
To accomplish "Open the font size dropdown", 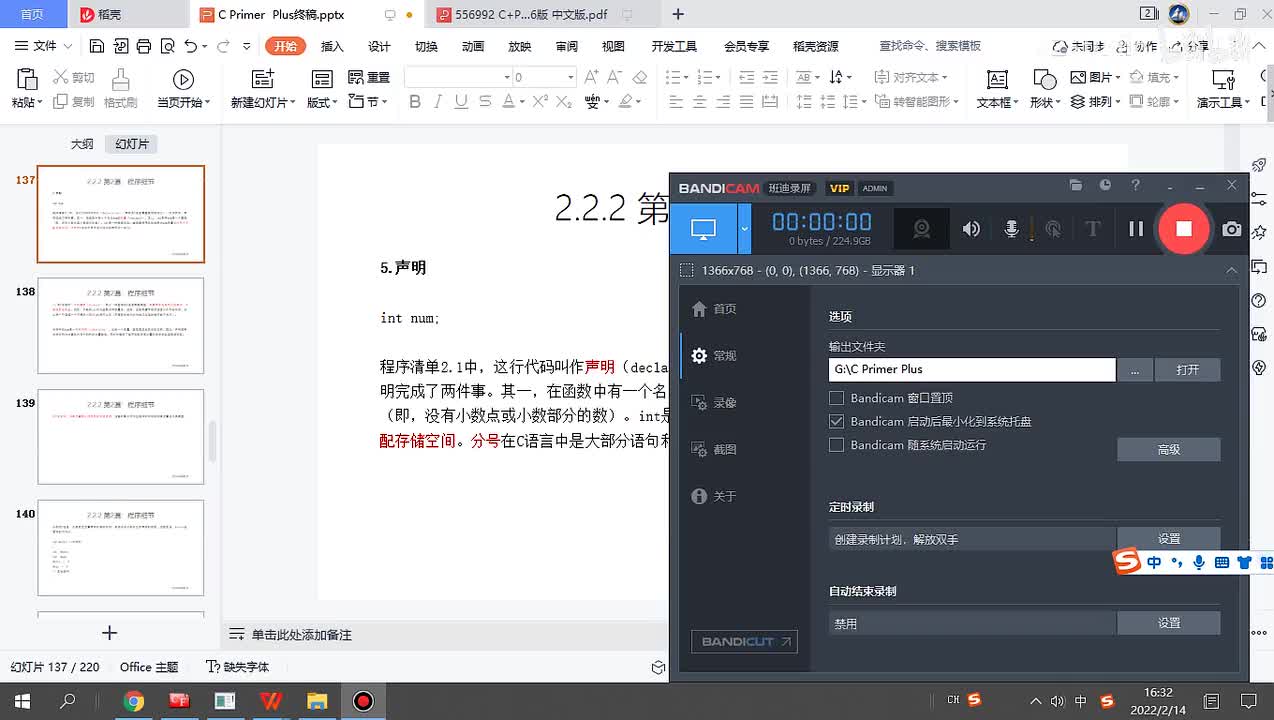I will coord(571,77).
